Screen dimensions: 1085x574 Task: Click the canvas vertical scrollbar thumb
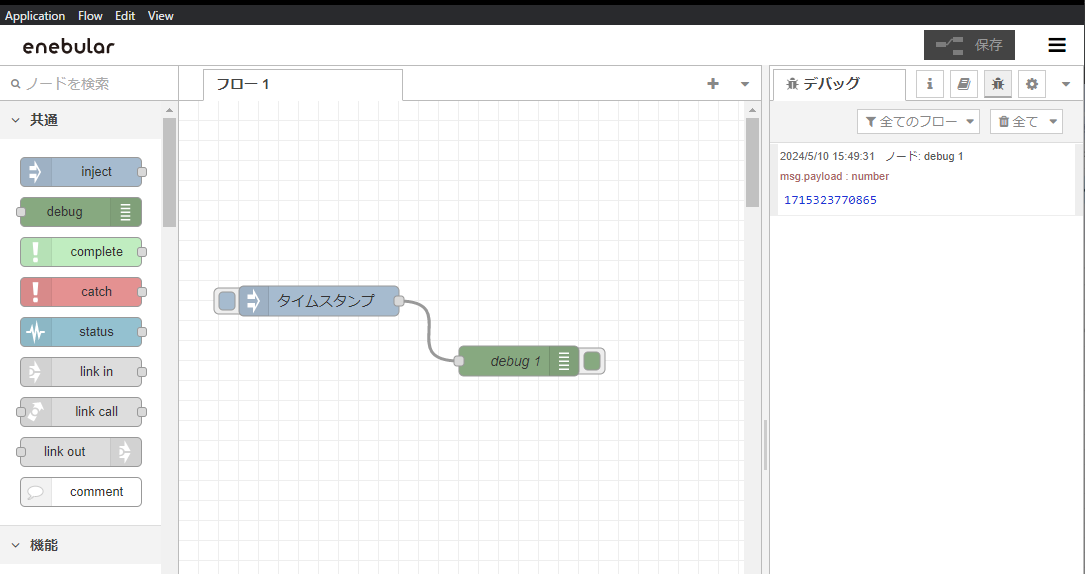[x=753, y=163]
